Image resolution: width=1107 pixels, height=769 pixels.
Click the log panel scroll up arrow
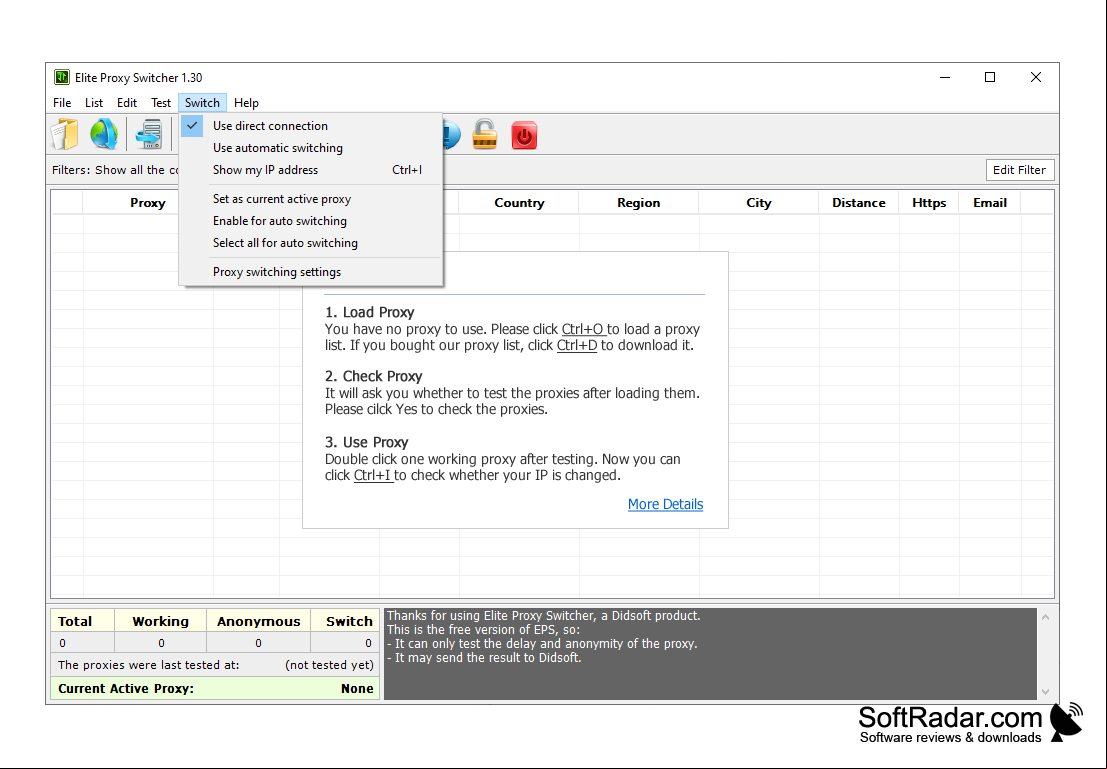click(x=1046, y=617)
